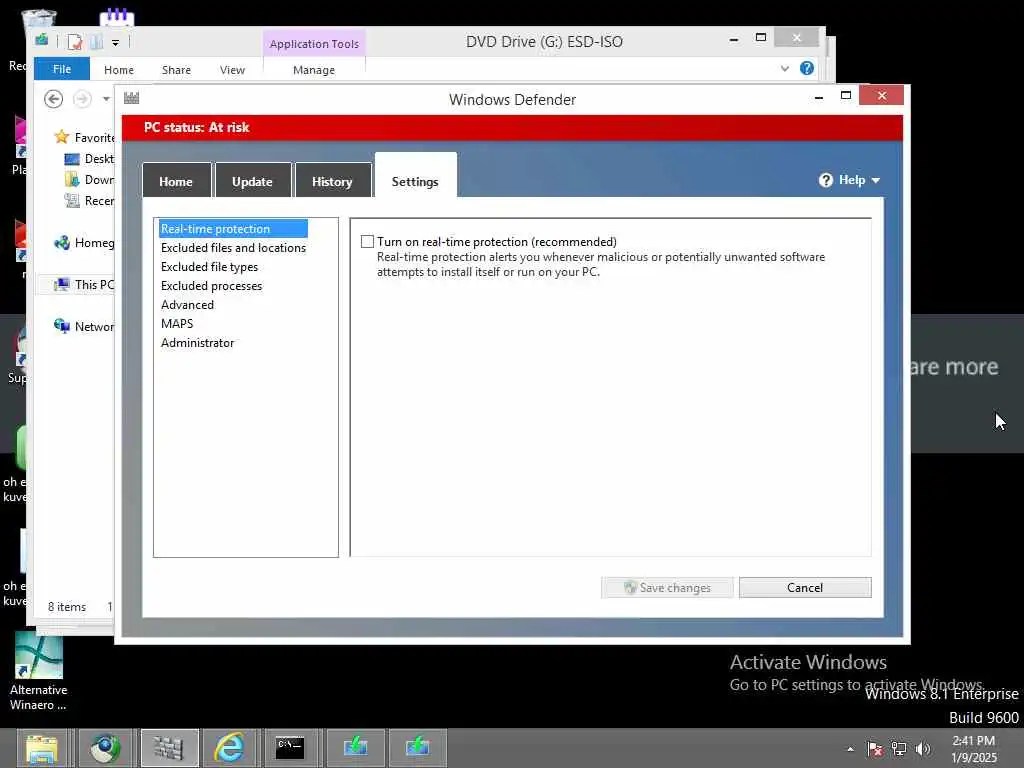
Task: Select Excluded files and locations
Action: point(233,248)
